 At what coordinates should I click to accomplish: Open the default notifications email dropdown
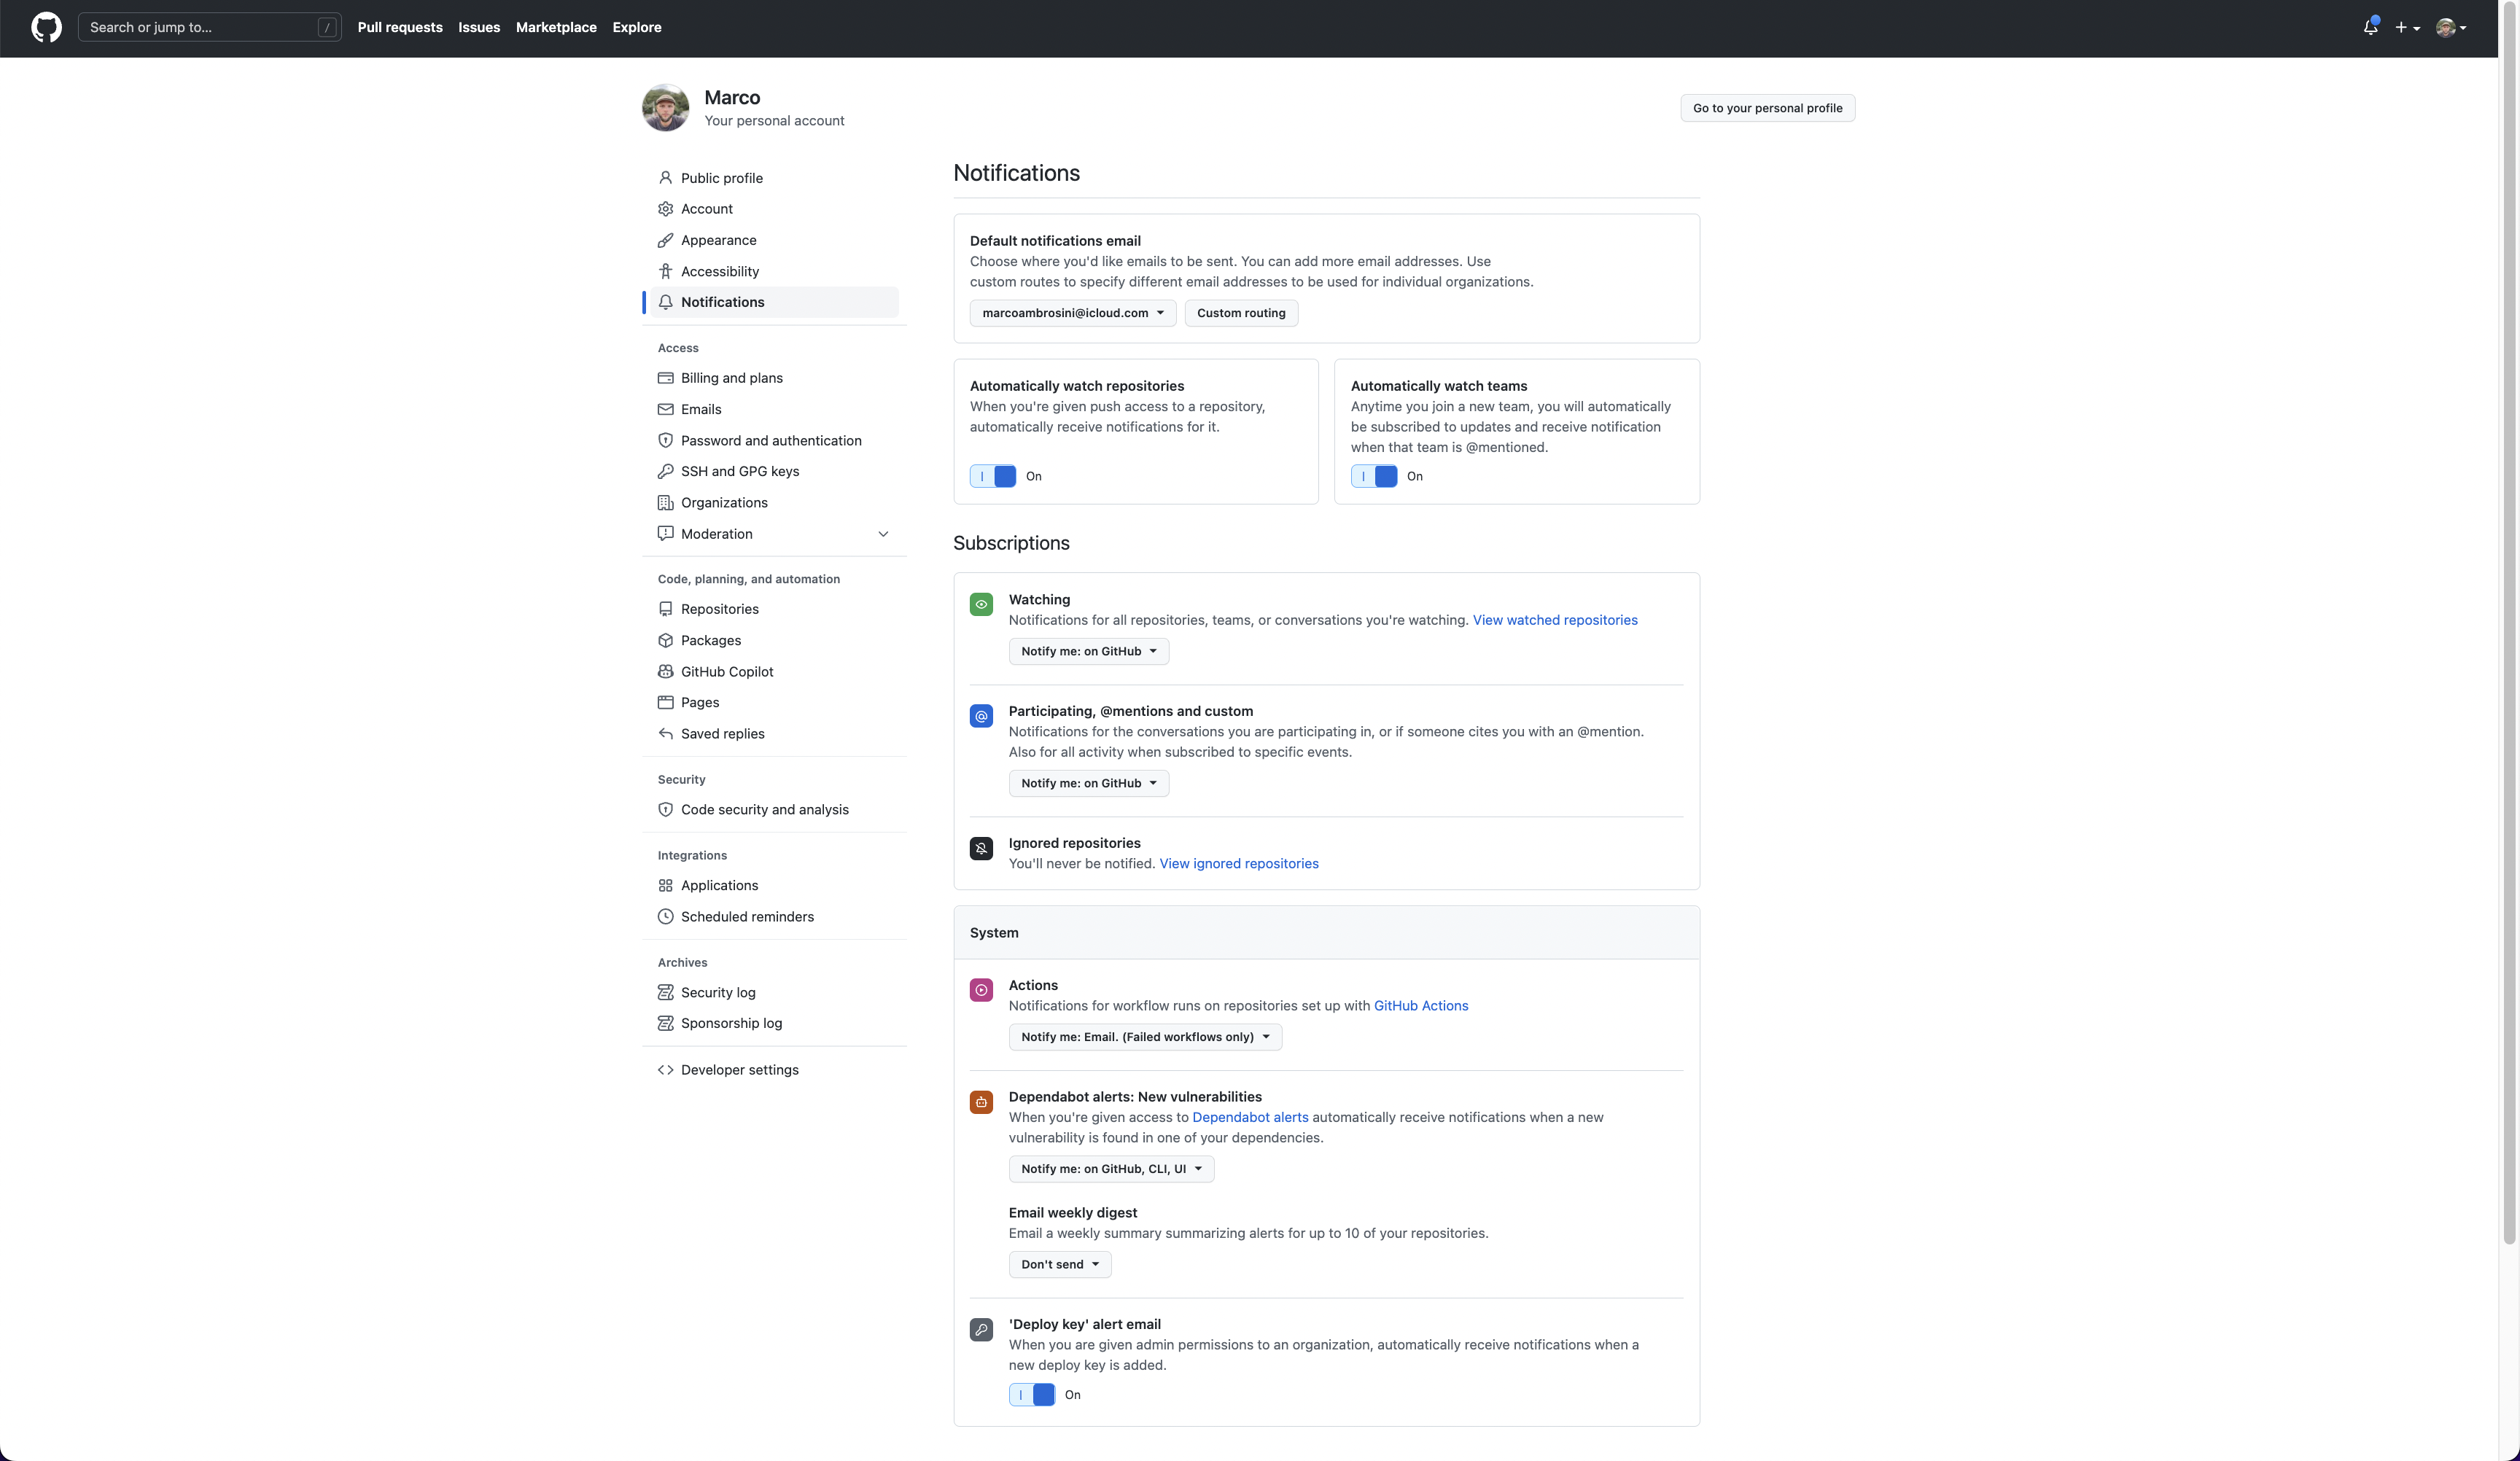pyautogui.click(x=1072, y=312)
